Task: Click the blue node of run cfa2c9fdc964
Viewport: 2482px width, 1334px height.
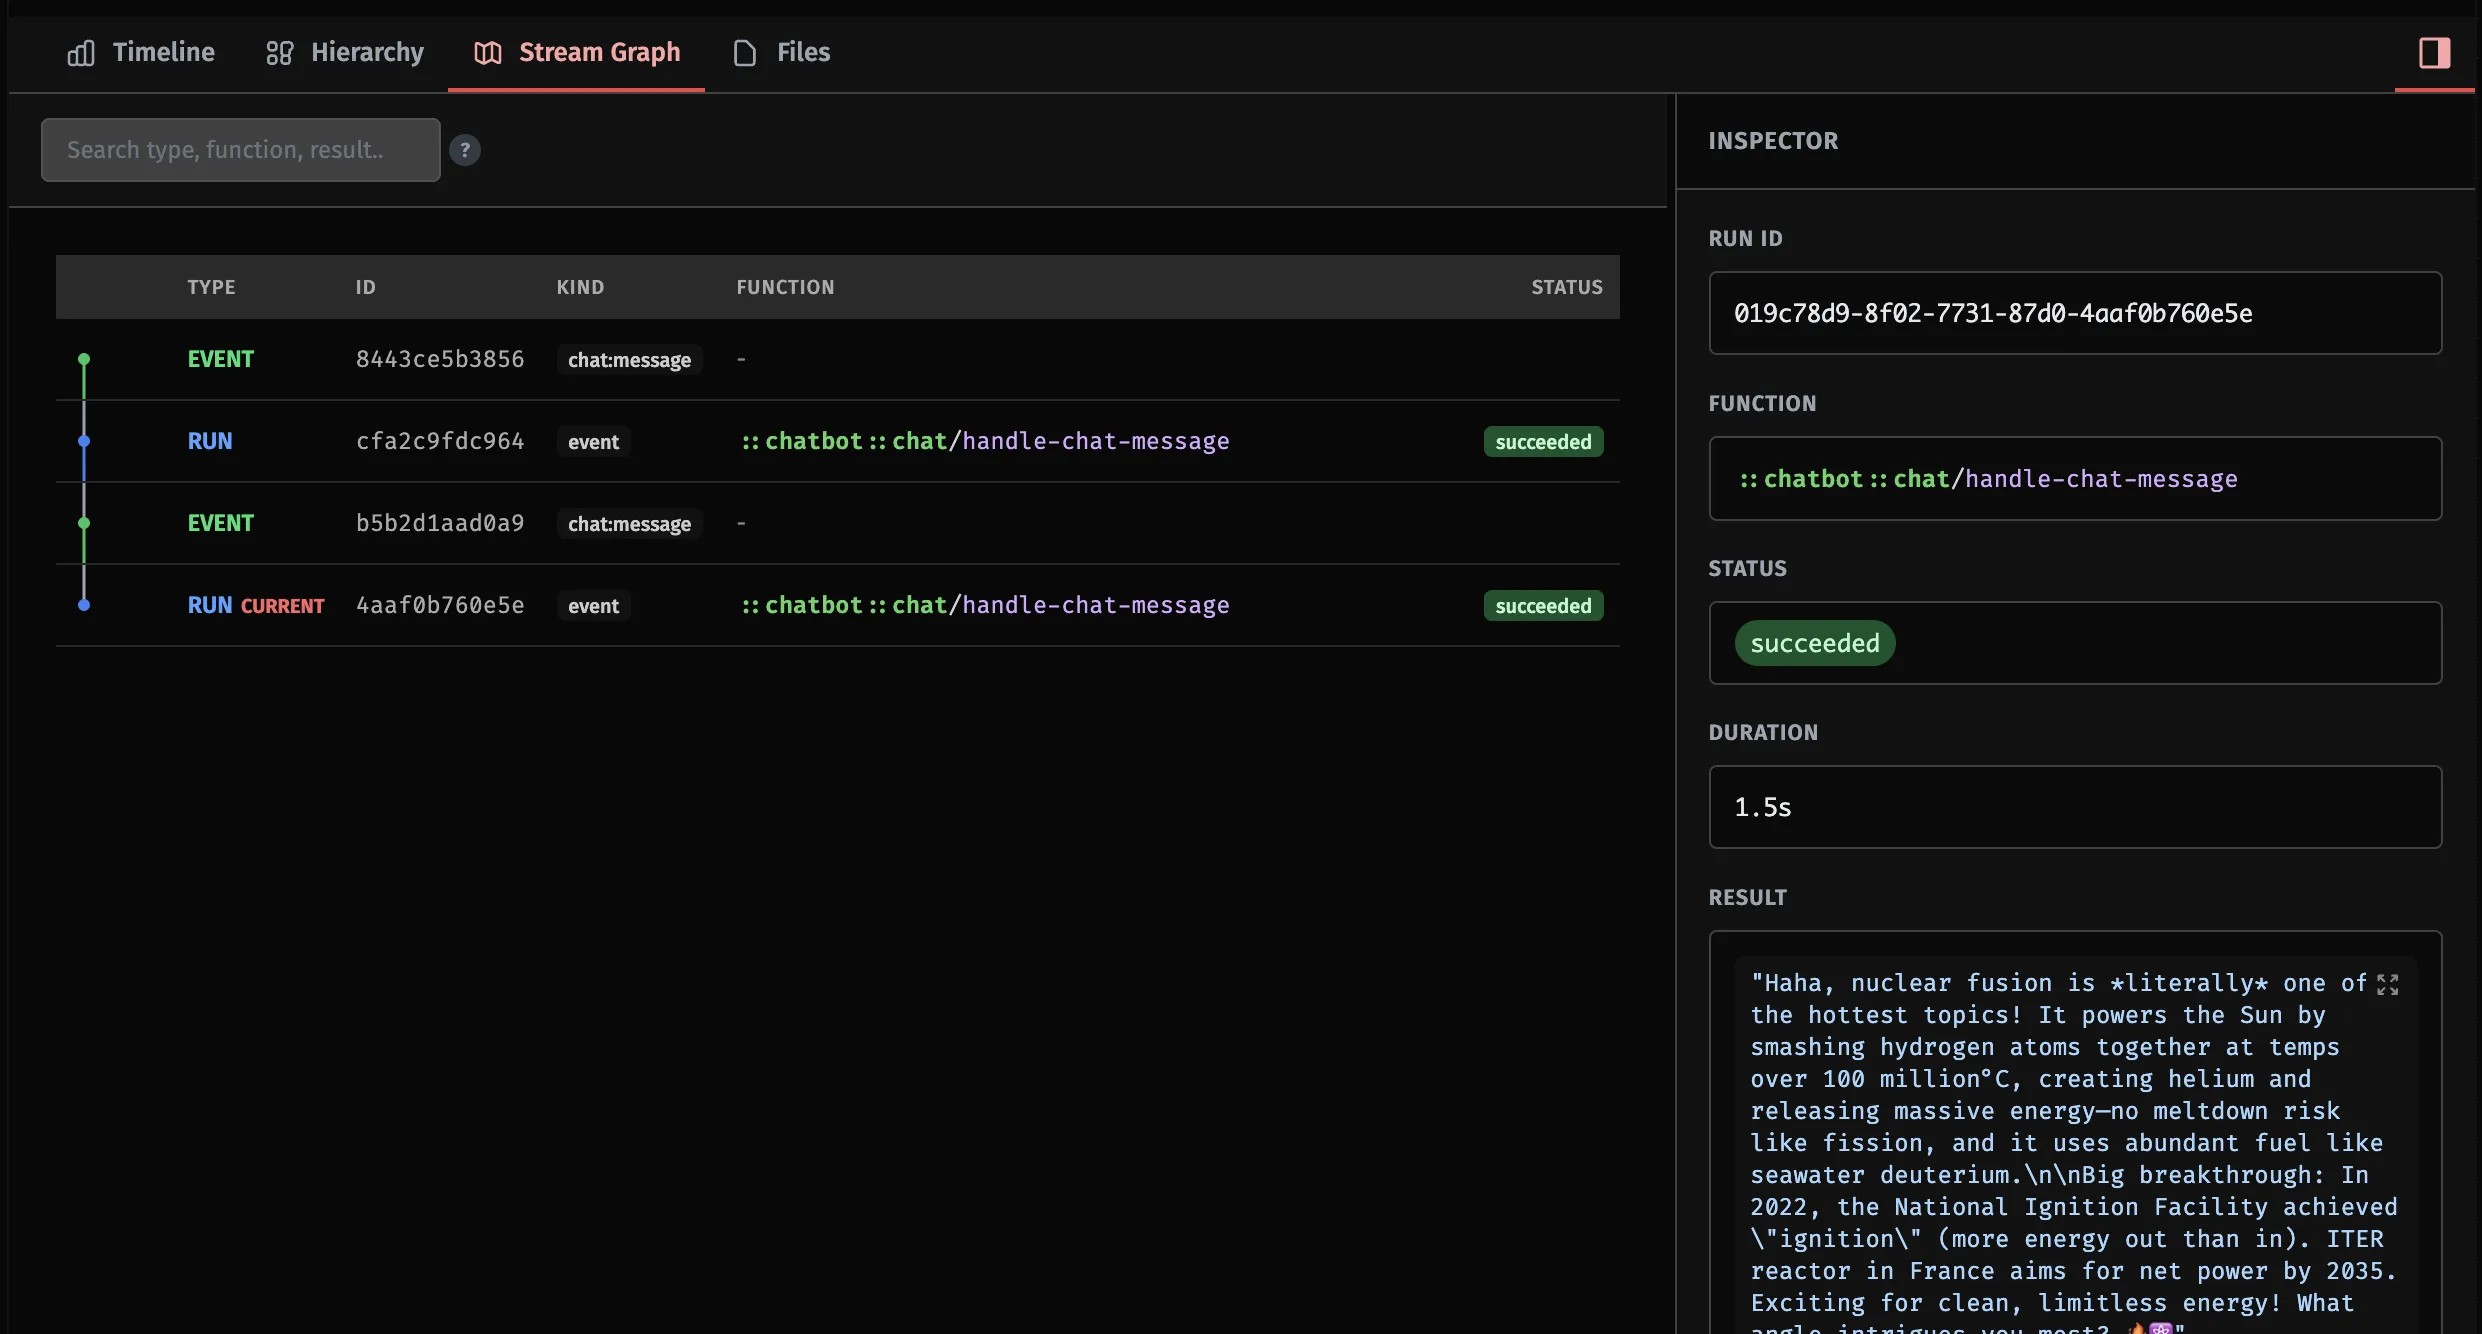Action: (84, 441)
